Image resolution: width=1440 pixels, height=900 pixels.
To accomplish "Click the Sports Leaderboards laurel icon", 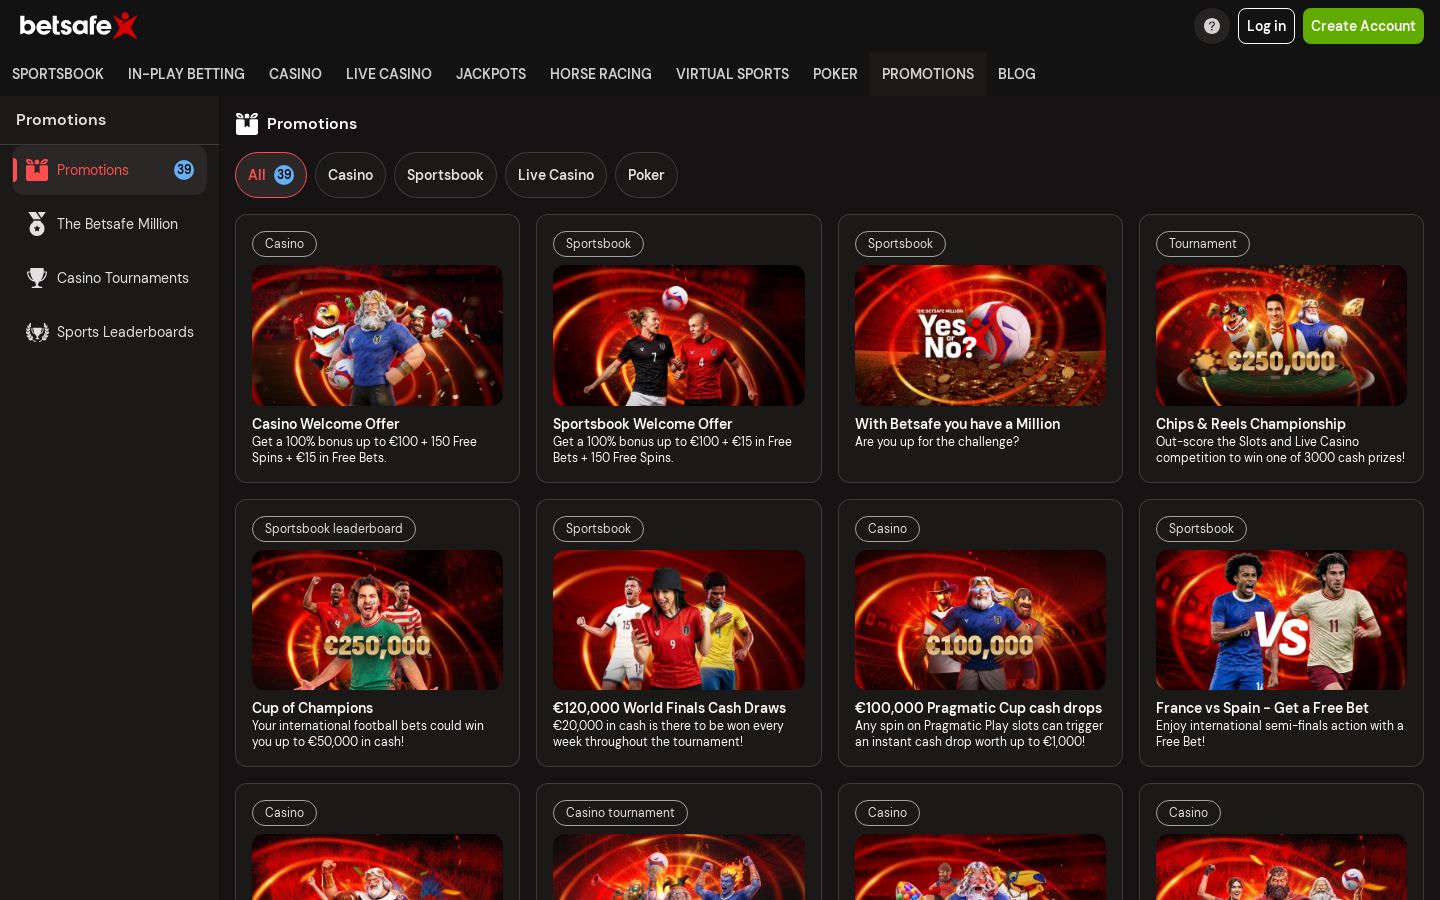I will (37, 332).
